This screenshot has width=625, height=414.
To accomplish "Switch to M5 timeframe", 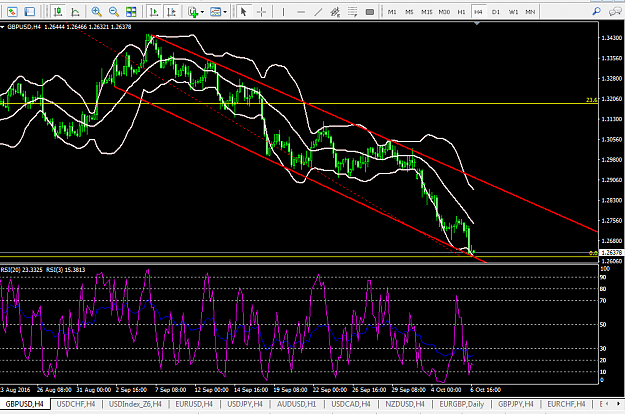I will (409, 12).
